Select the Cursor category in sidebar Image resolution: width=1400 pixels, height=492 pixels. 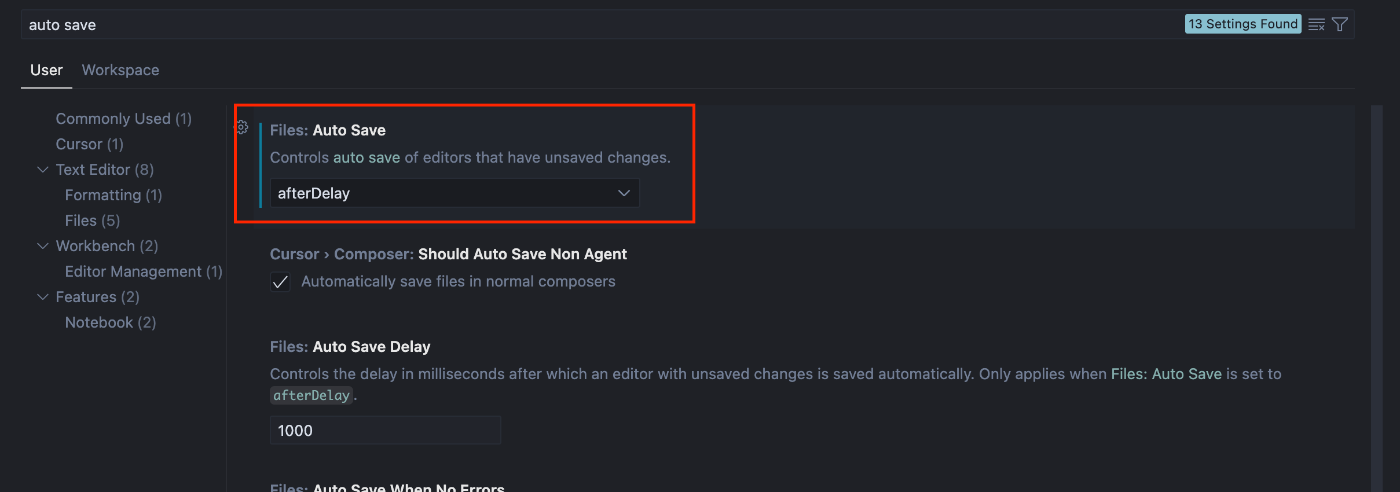89,144
